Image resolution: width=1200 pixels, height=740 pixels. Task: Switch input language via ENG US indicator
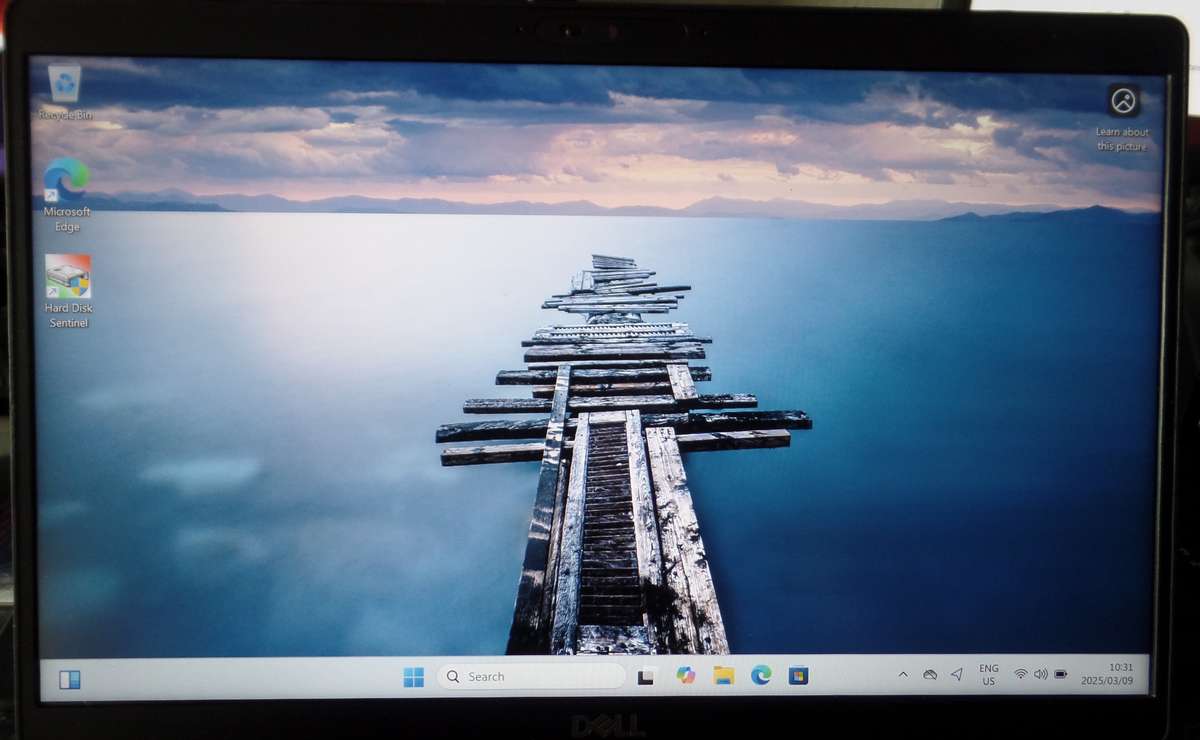[988, 675]
